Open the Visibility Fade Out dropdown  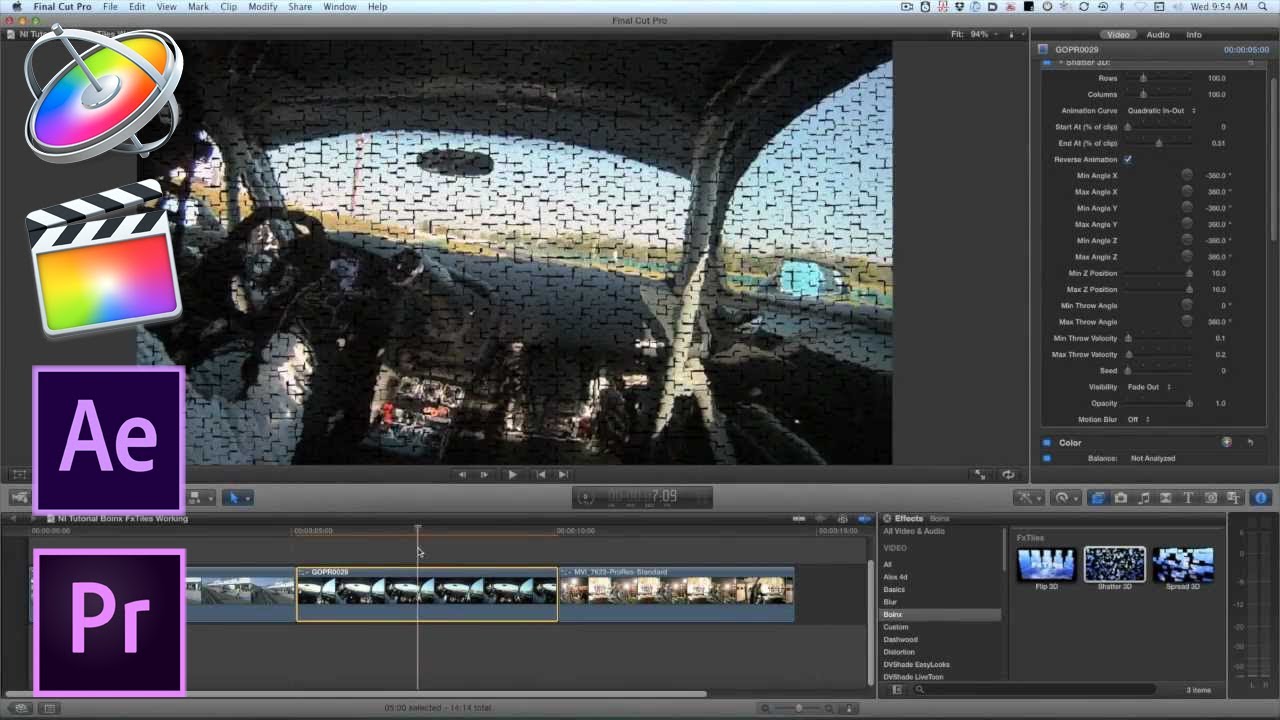coord(1150,387)
